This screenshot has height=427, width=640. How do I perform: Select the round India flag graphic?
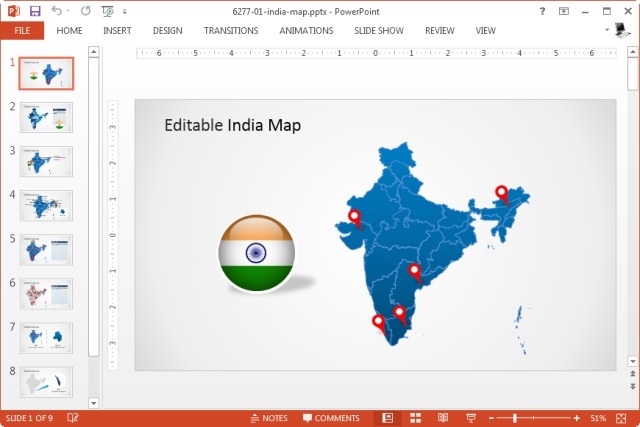tap(256, 253)
